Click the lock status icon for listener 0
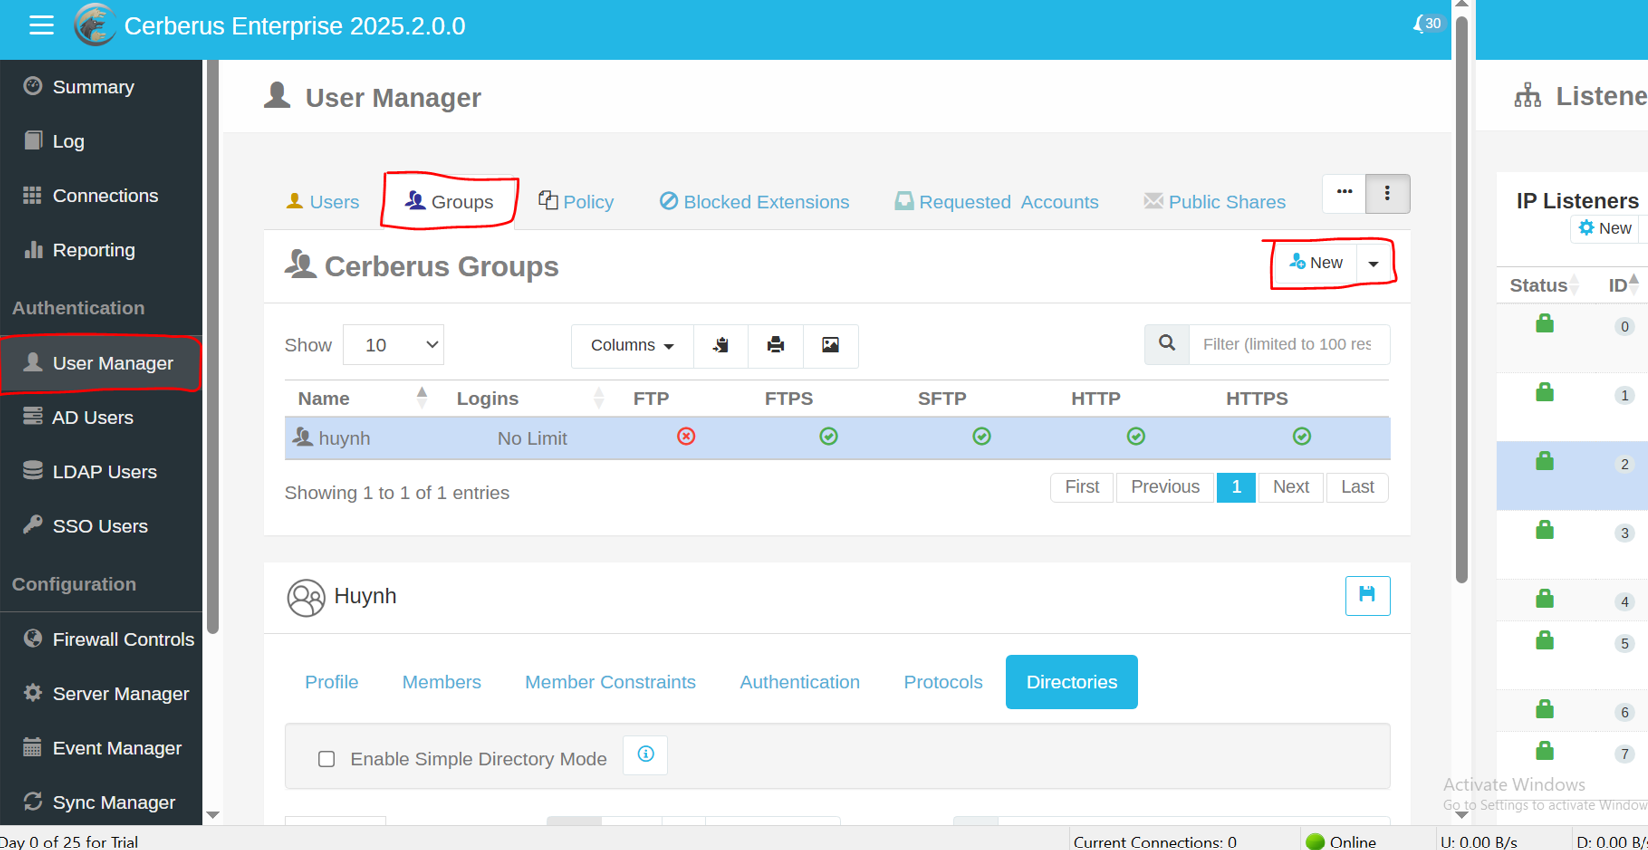The width and height of the screenshot is (1648, 850). [x=1545, y=323]
